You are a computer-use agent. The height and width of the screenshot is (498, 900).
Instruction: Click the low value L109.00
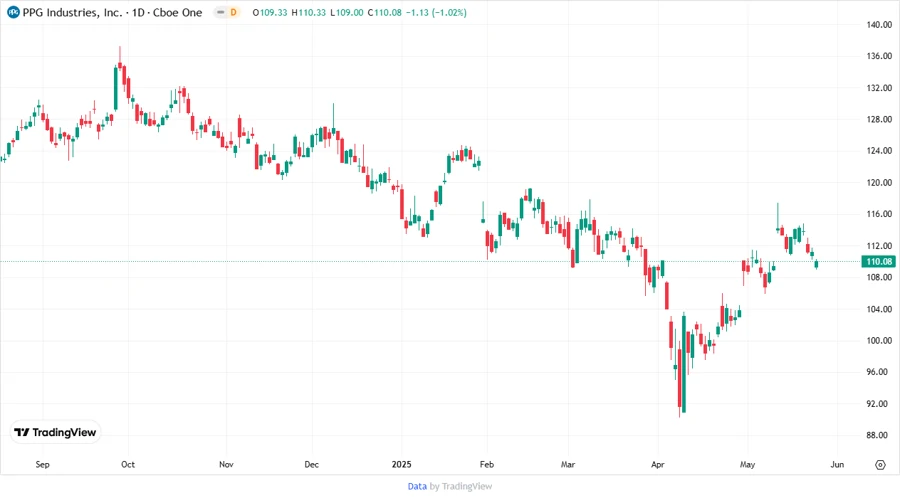pos(347,12)
